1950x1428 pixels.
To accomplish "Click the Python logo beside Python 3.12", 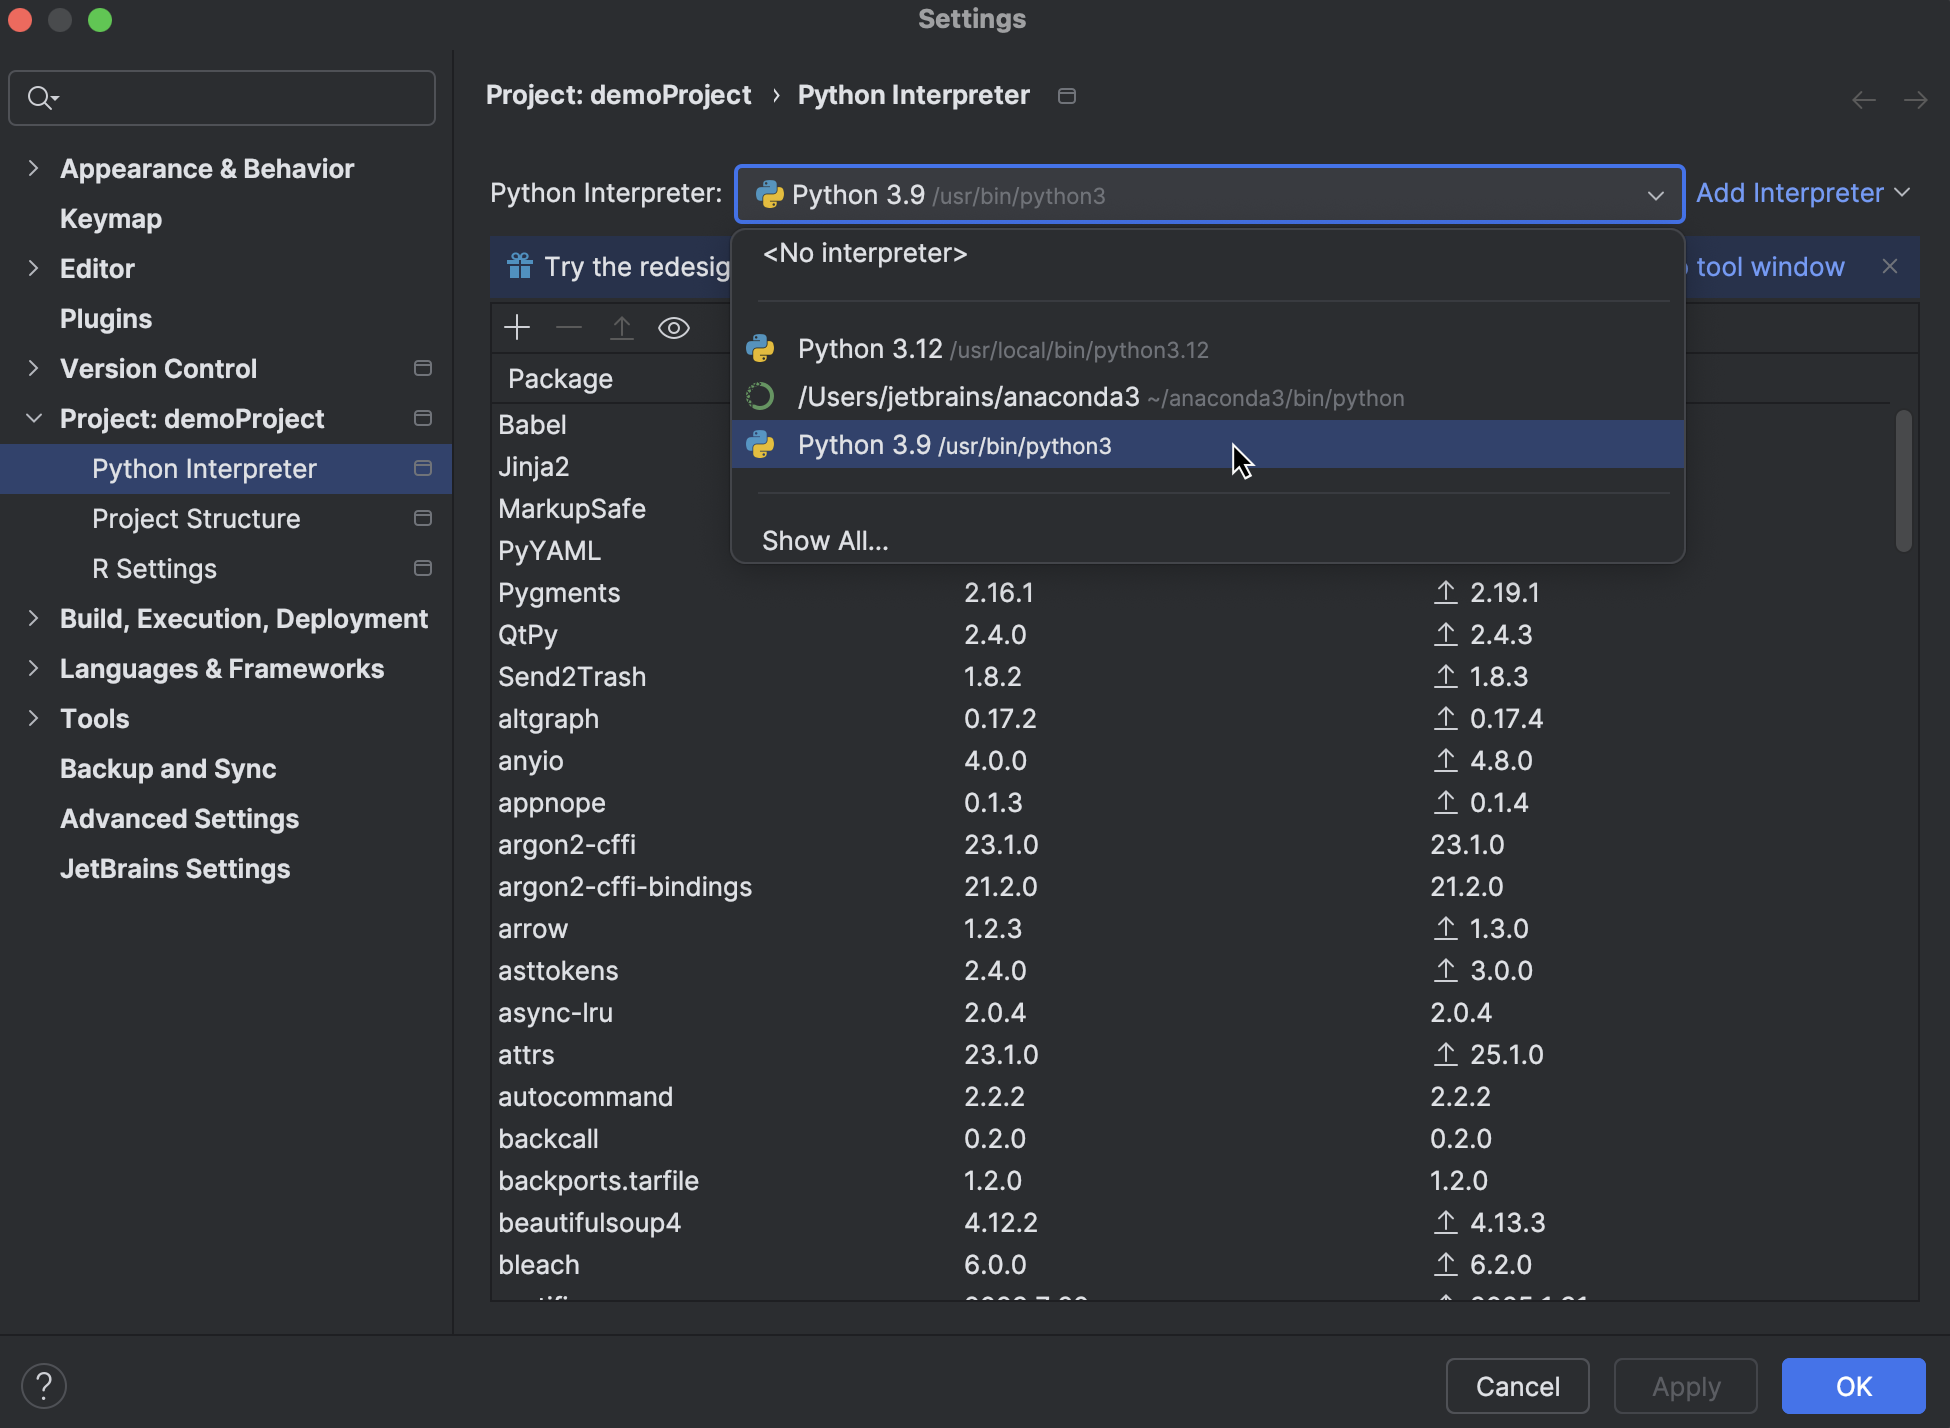I will tap(761, 348).
